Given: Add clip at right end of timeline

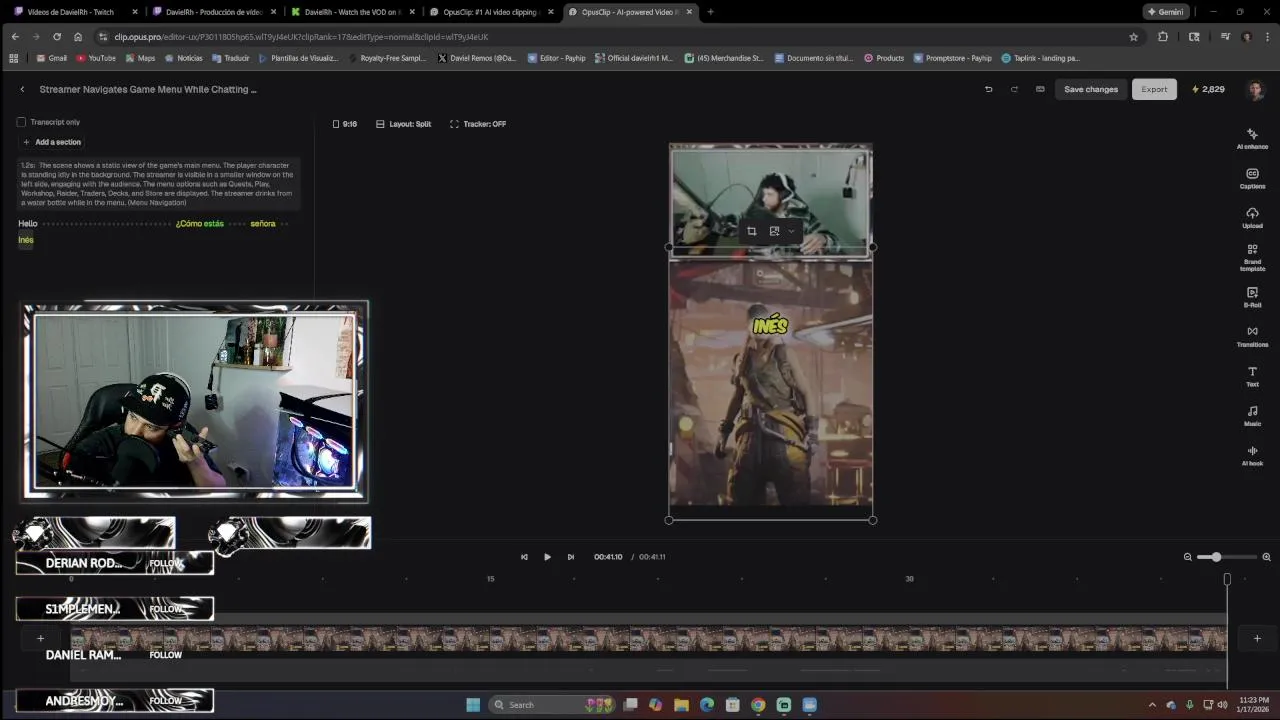Looking at the screenshot, I should (x=1257, y=638).
